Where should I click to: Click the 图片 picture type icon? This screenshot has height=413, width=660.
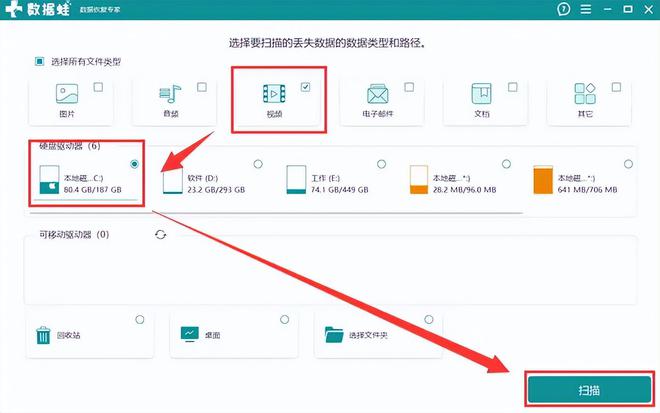click(67, 93)
